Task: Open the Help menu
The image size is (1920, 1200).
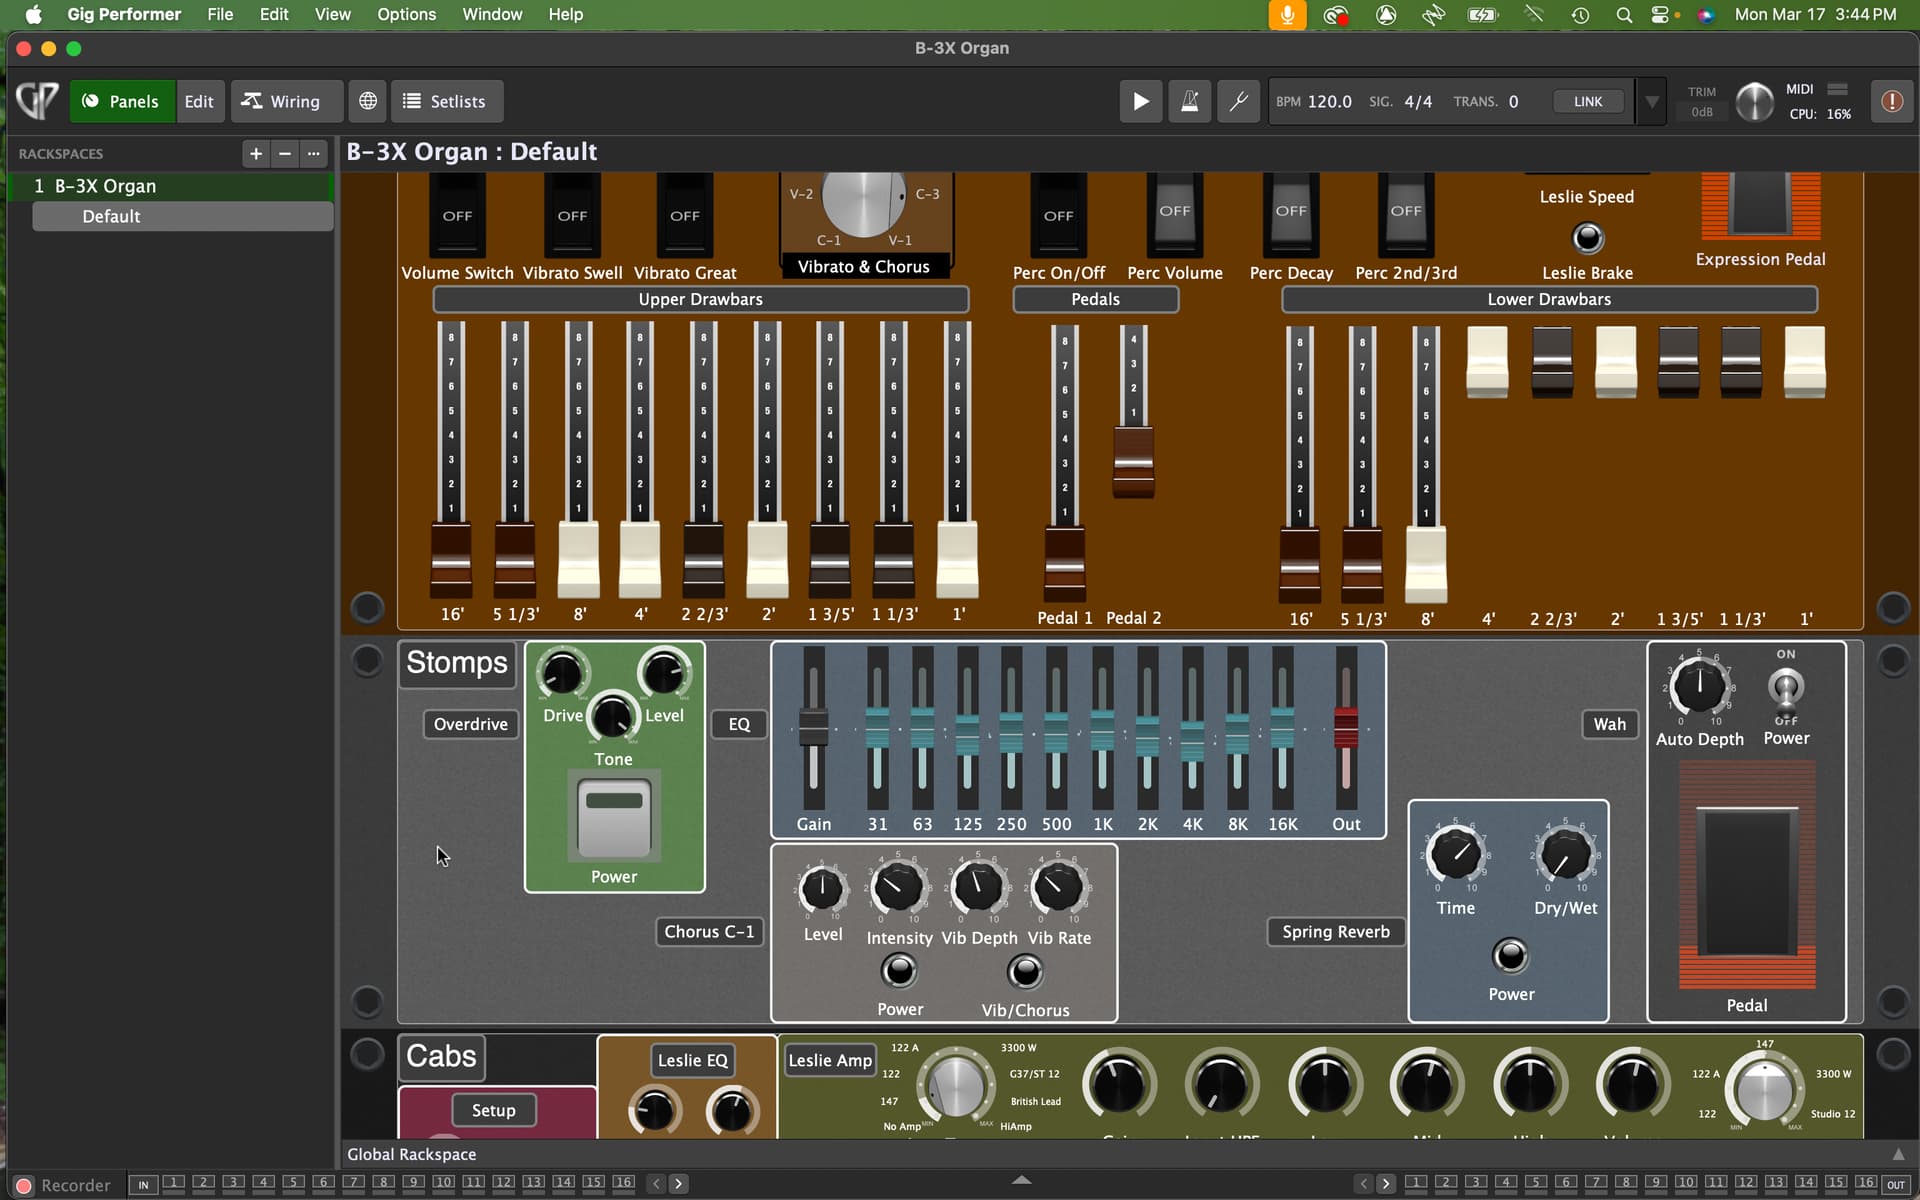Action: [x=565, y=15]
